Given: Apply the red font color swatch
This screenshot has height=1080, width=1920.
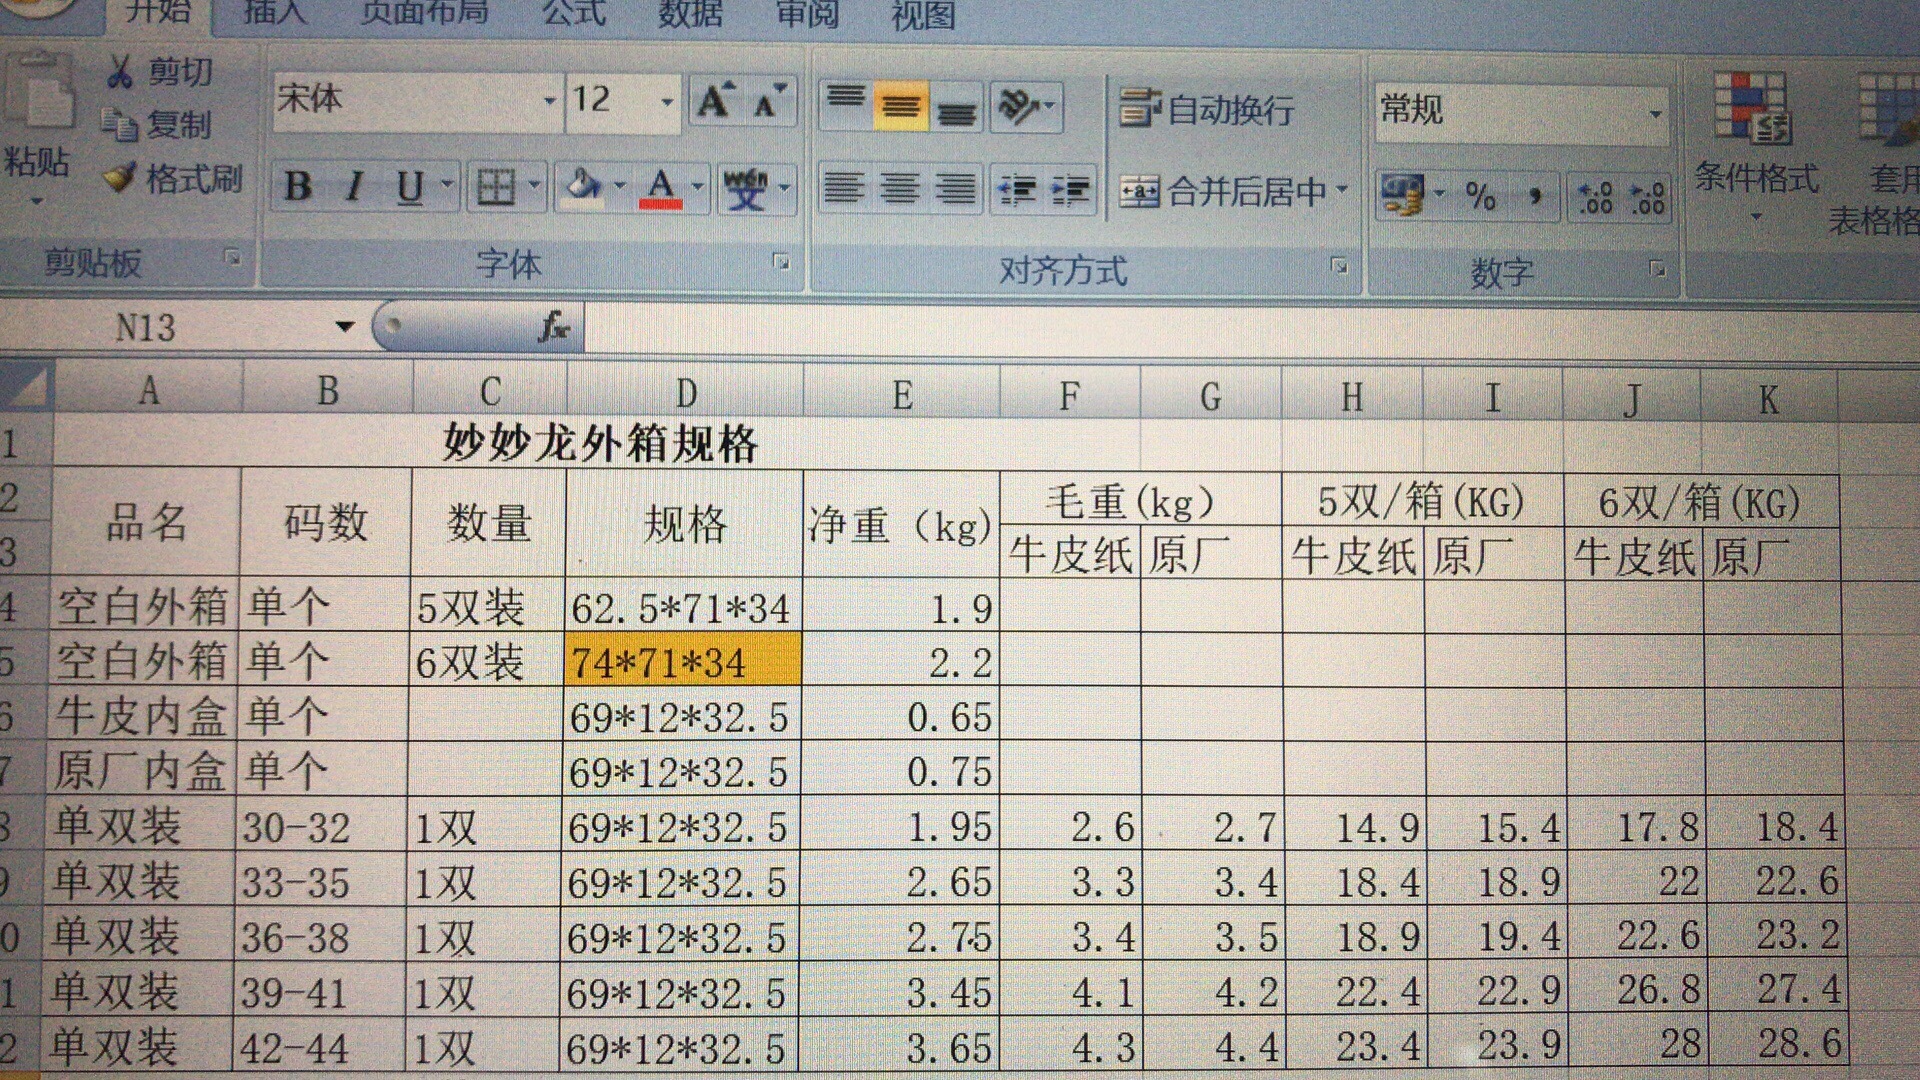Looking at the screenshot, I should tap(661, 187).
